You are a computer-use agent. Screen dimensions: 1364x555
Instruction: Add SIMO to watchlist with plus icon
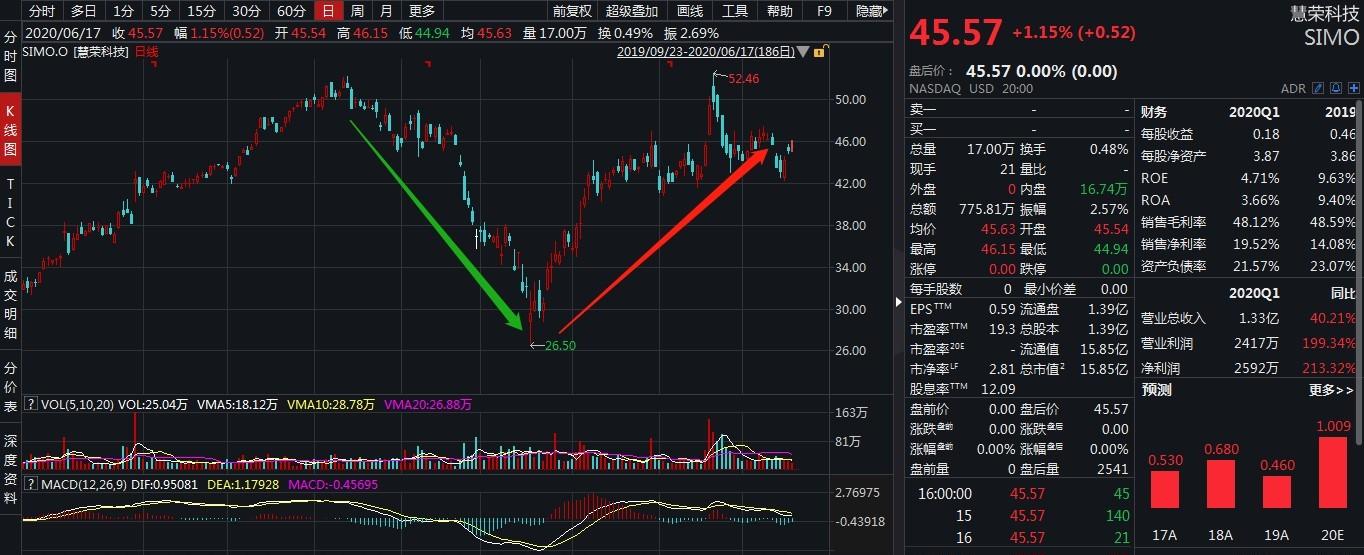pos(1354,88)
